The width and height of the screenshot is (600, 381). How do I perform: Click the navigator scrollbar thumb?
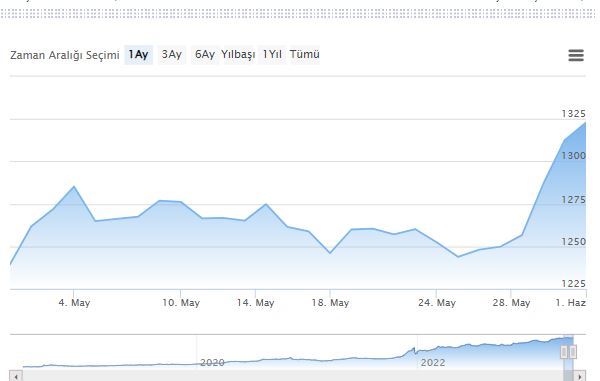(x=568, y=376)
